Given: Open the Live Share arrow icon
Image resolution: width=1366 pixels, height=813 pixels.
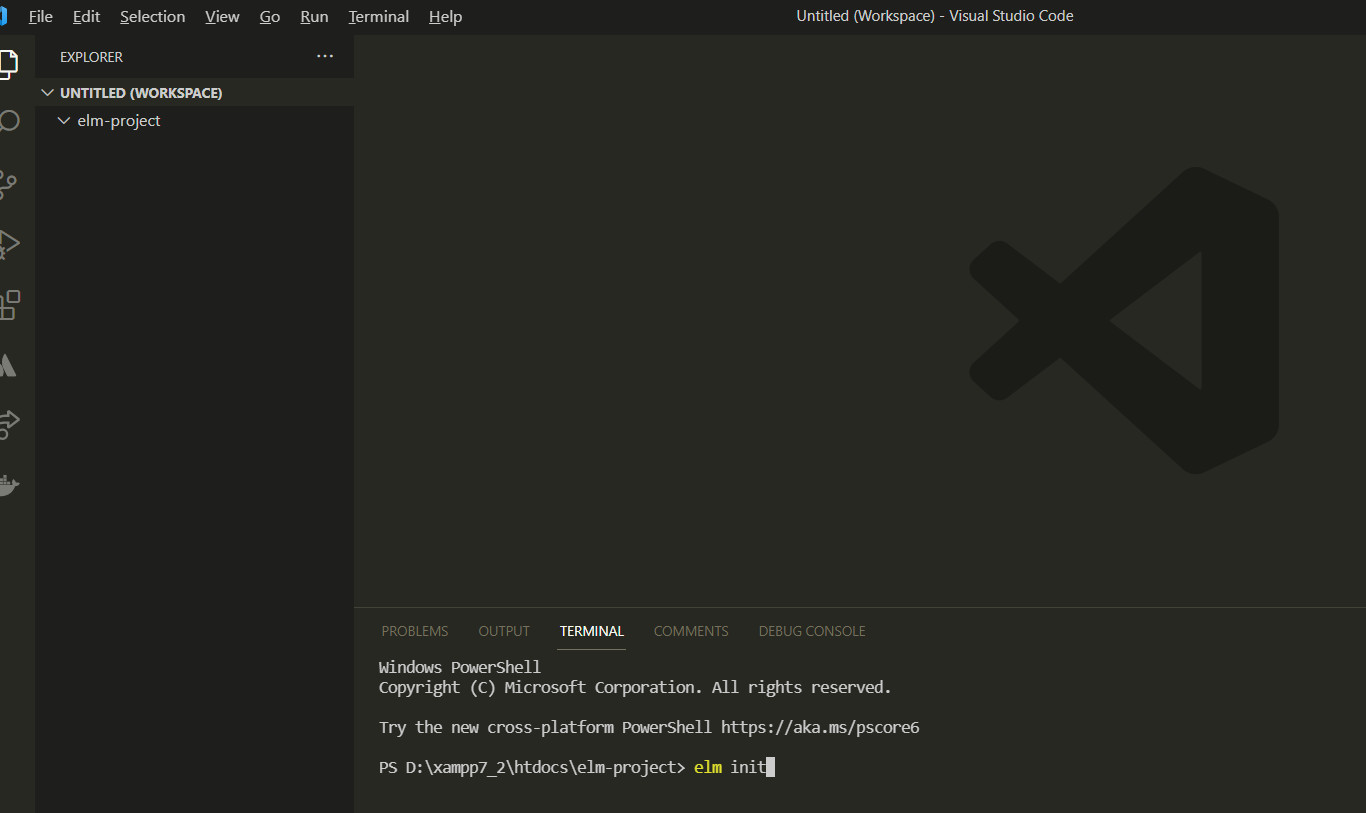Looking at the screenshot, I should click(x=9, y=424).
